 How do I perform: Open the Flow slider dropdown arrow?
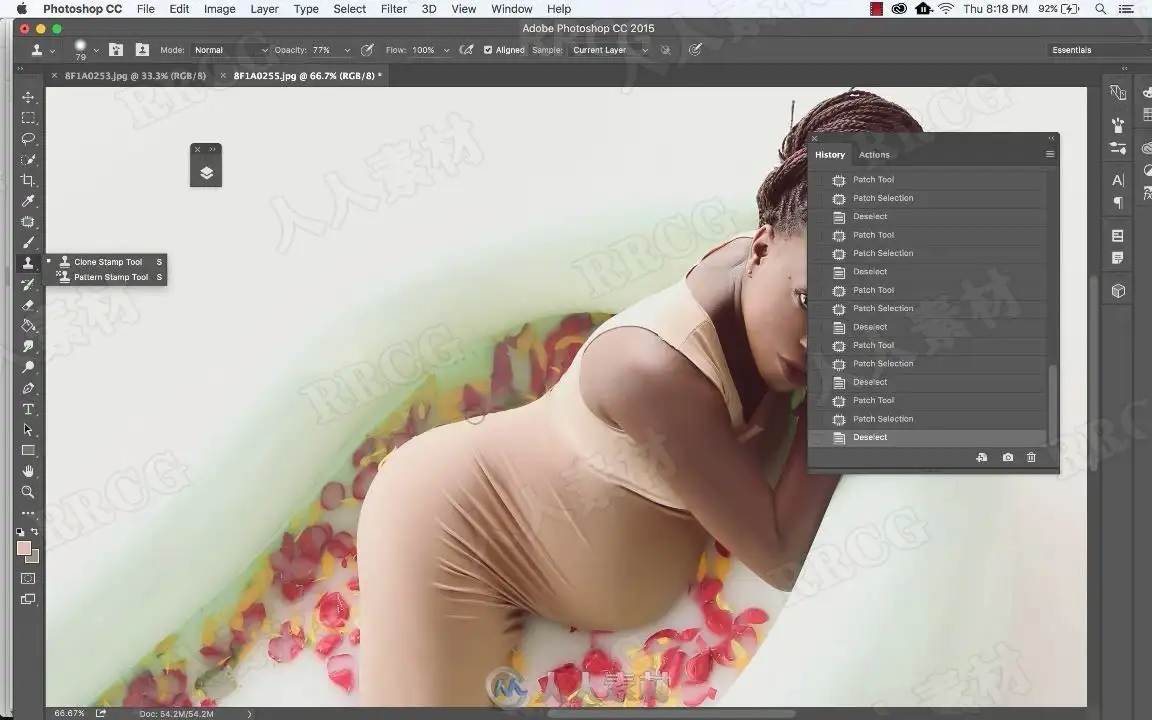pyautogui.click(x=446, y=50)
